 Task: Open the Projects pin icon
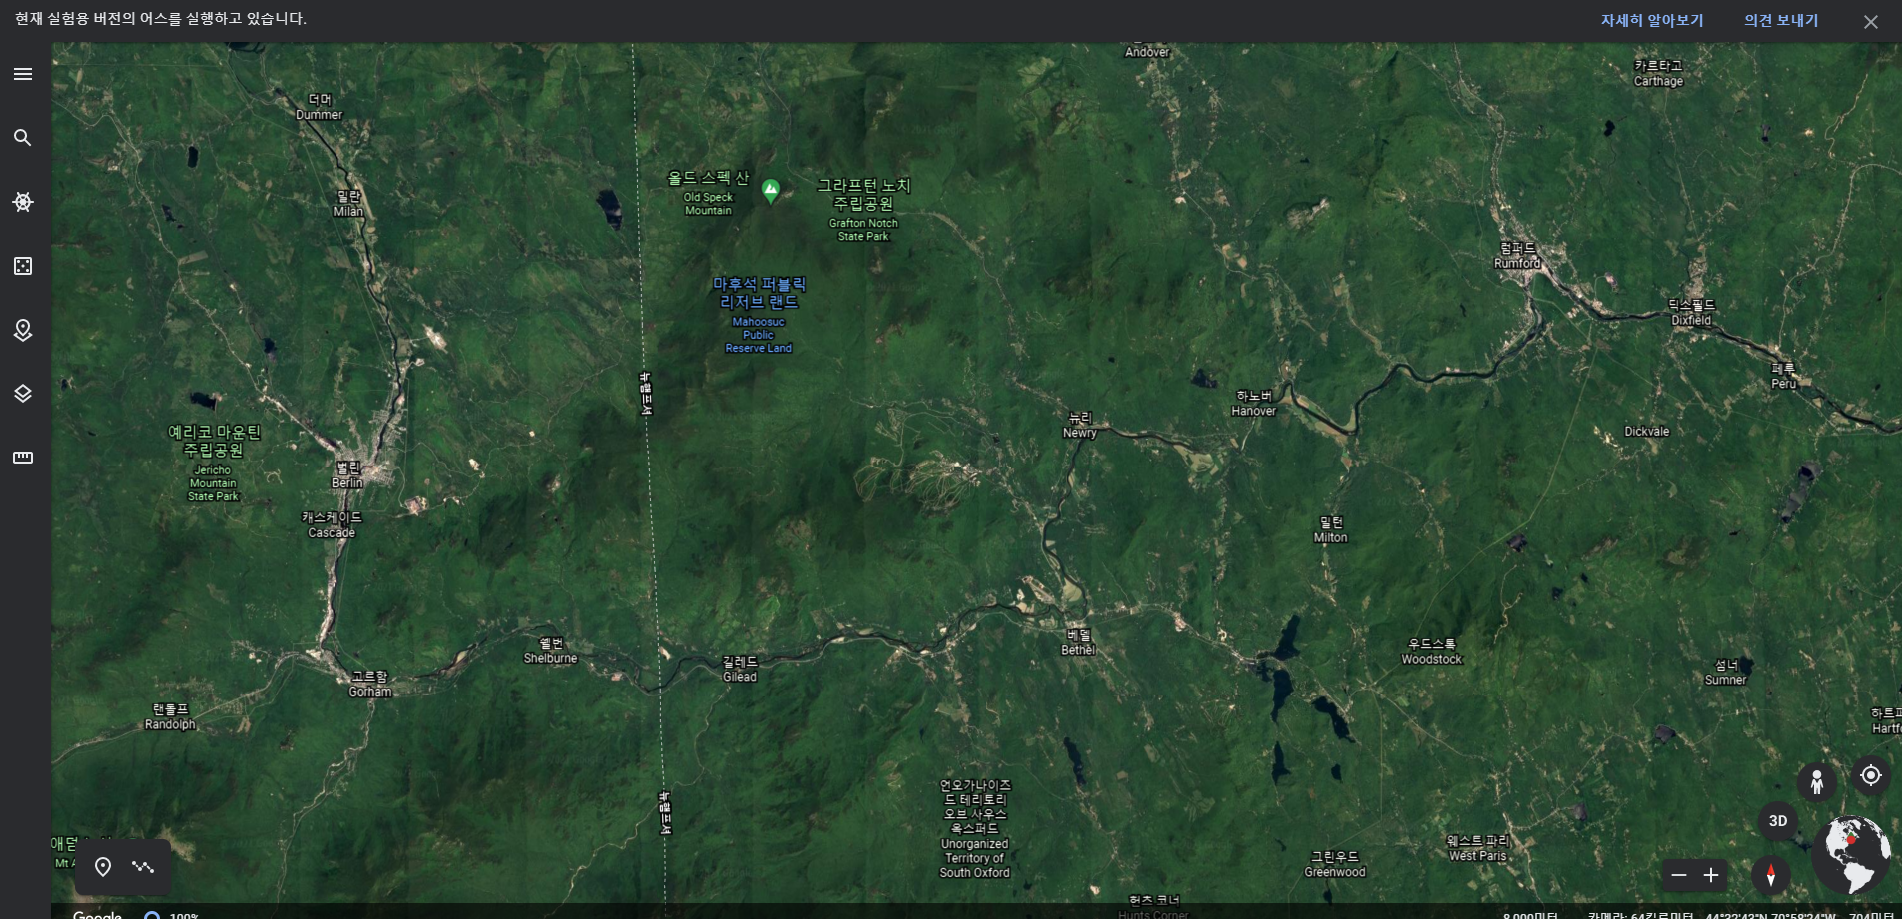coord(23,330)
